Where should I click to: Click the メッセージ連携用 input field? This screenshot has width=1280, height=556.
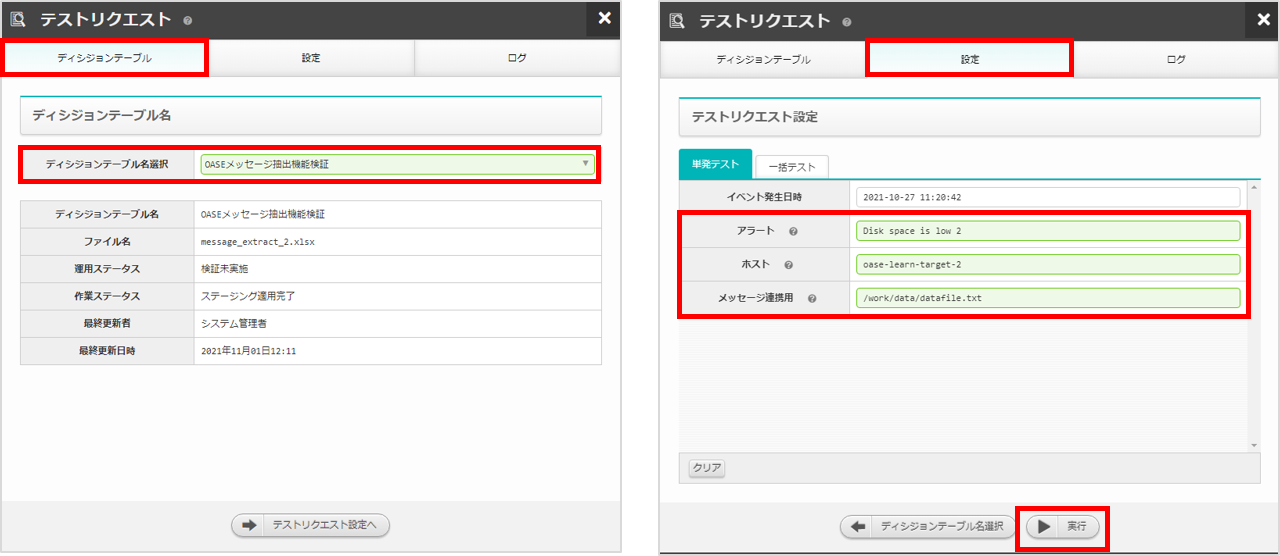(x=1048, y=298)
